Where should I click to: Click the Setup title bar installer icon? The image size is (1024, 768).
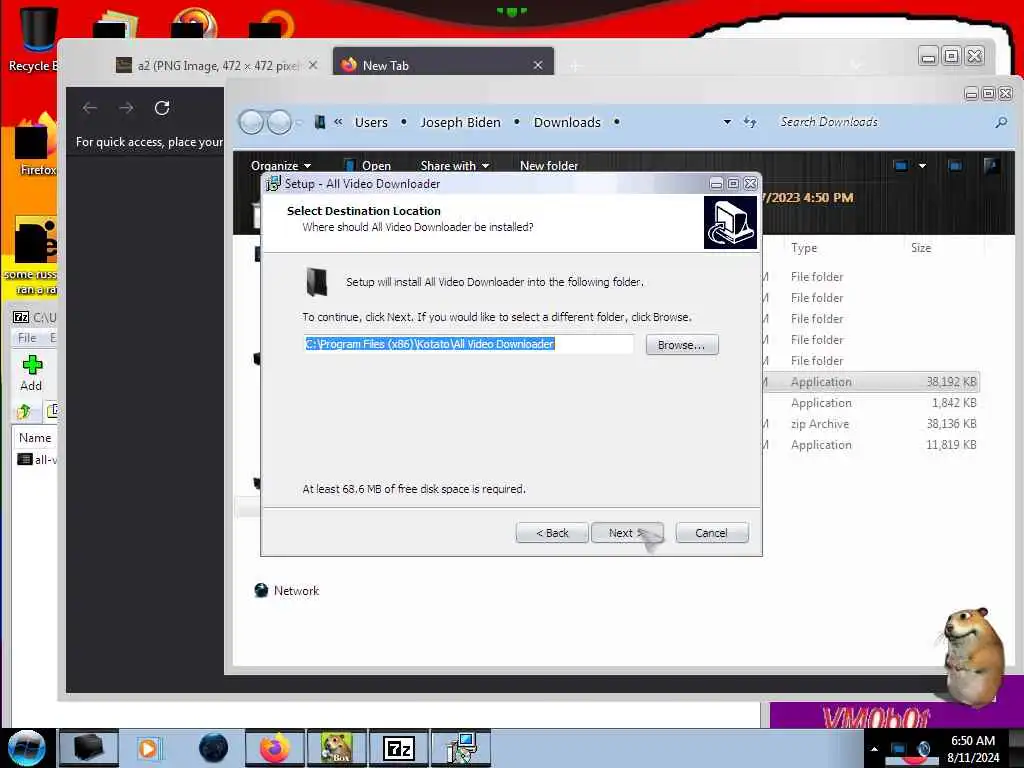tap(273, 184)
